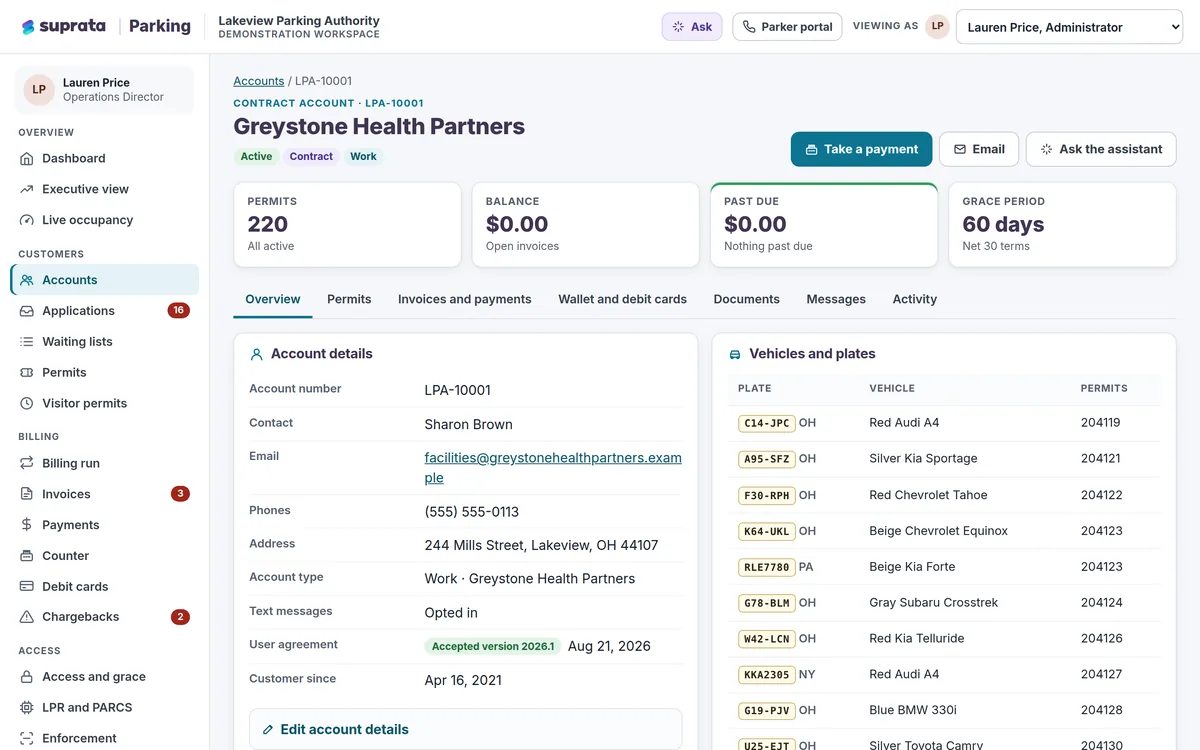This screenshot has width=1200, height=750.
Task: View the Activity tab
Action: click(x=915, y=299)
